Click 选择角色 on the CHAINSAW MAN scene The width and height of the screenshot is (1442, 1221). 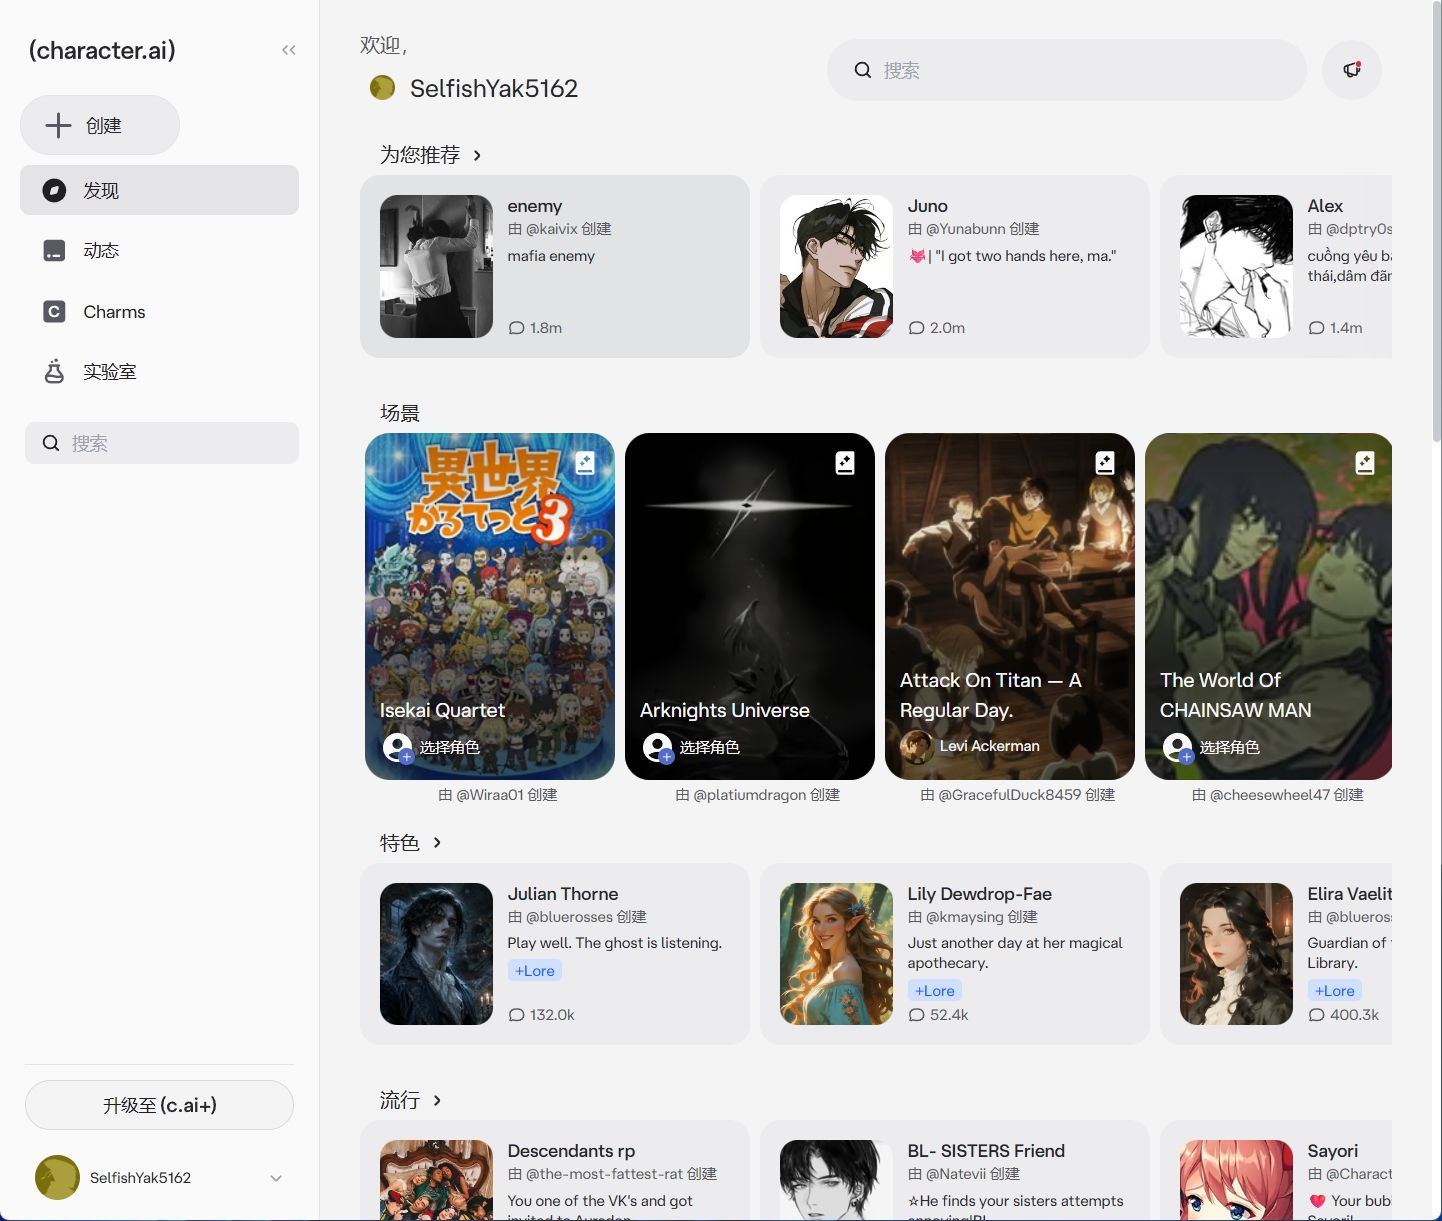tap(1229, 747)
